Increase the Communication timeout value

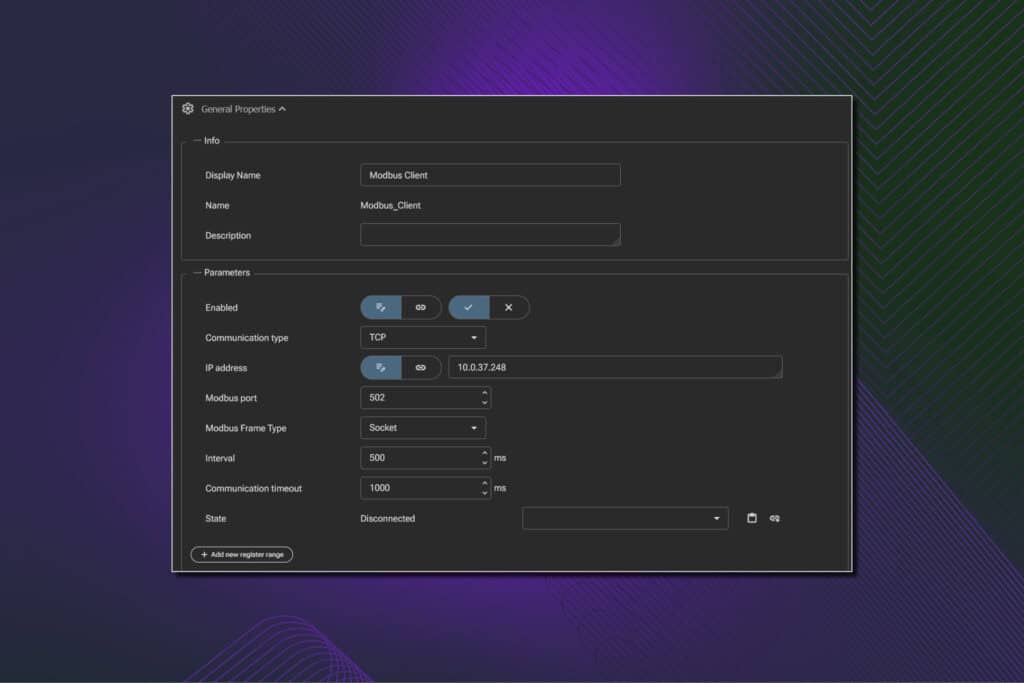485,483
